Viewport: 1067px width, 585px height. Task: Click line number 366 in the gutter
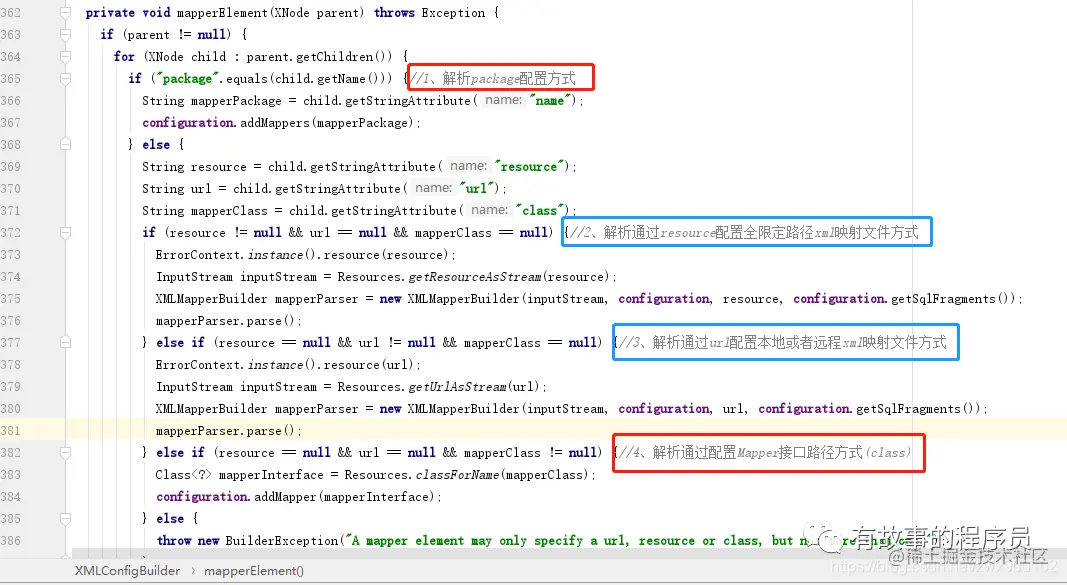coord(11,101)
